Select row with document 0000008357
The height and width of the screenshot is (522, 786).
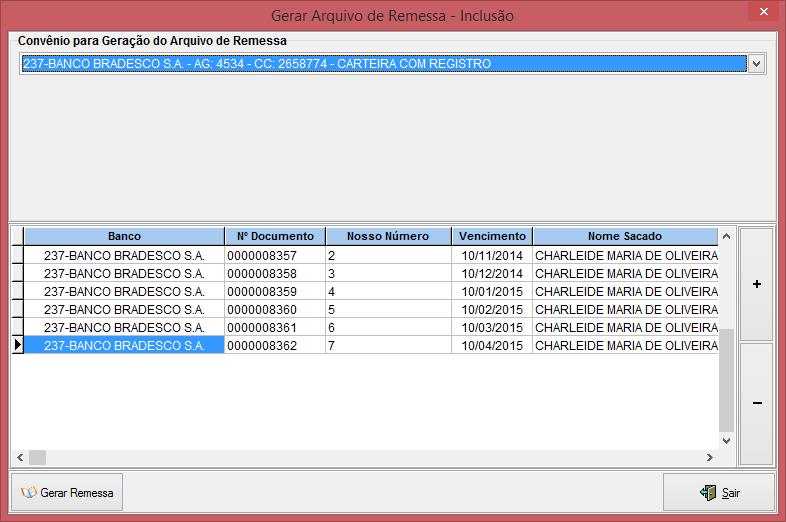[262, 256]
